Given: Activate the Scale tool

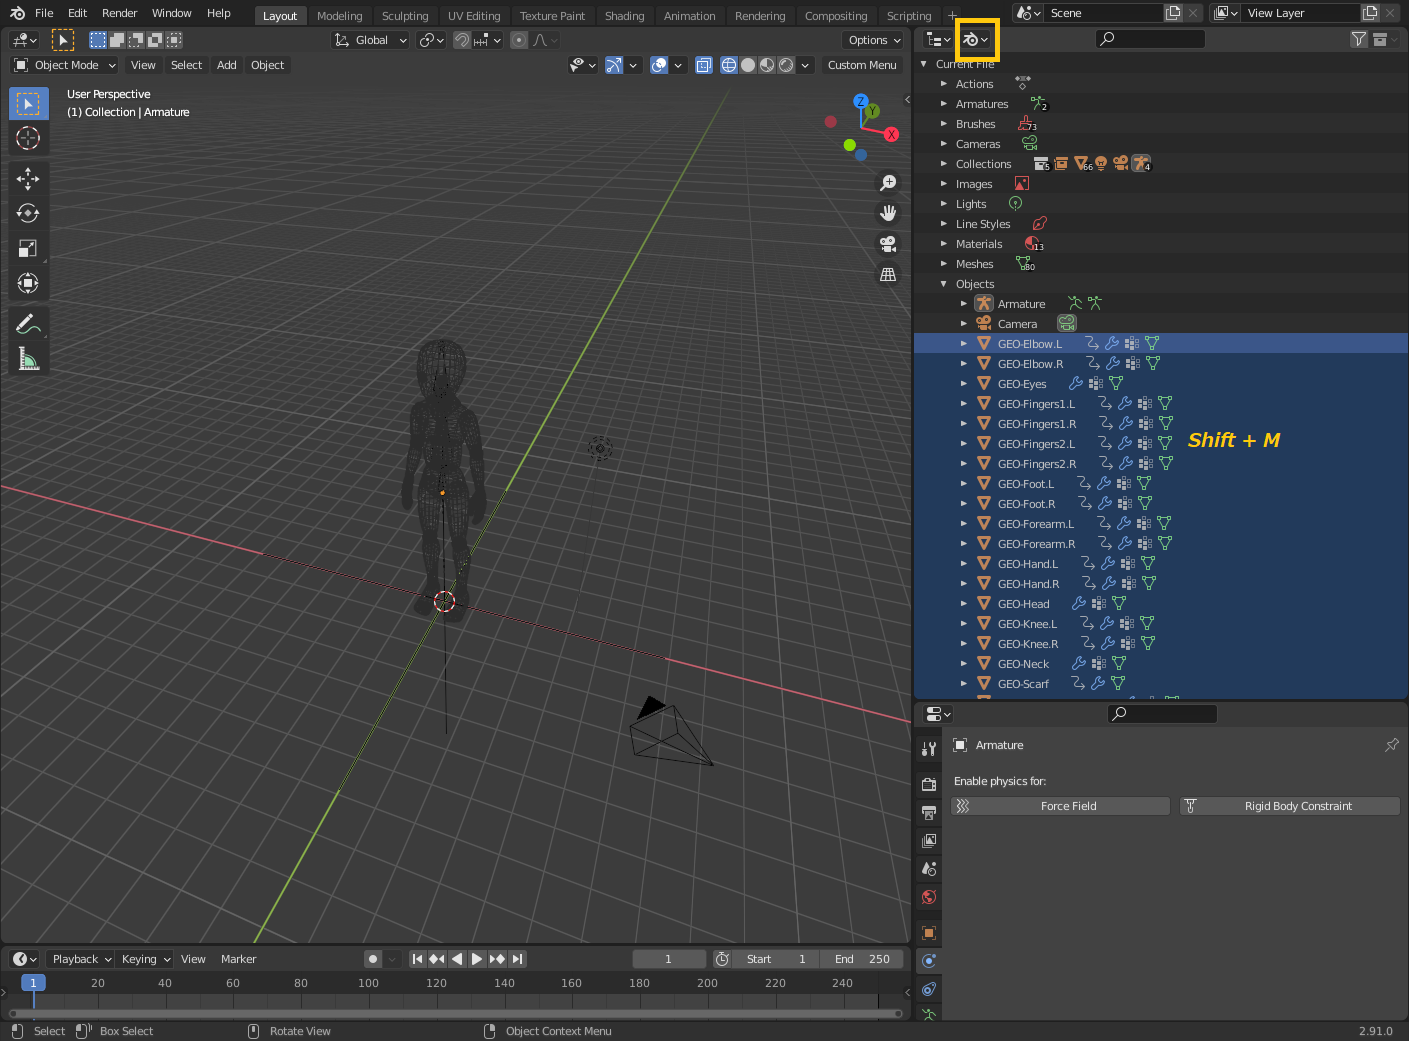Looking at the screenshot, I should (28, 248).
